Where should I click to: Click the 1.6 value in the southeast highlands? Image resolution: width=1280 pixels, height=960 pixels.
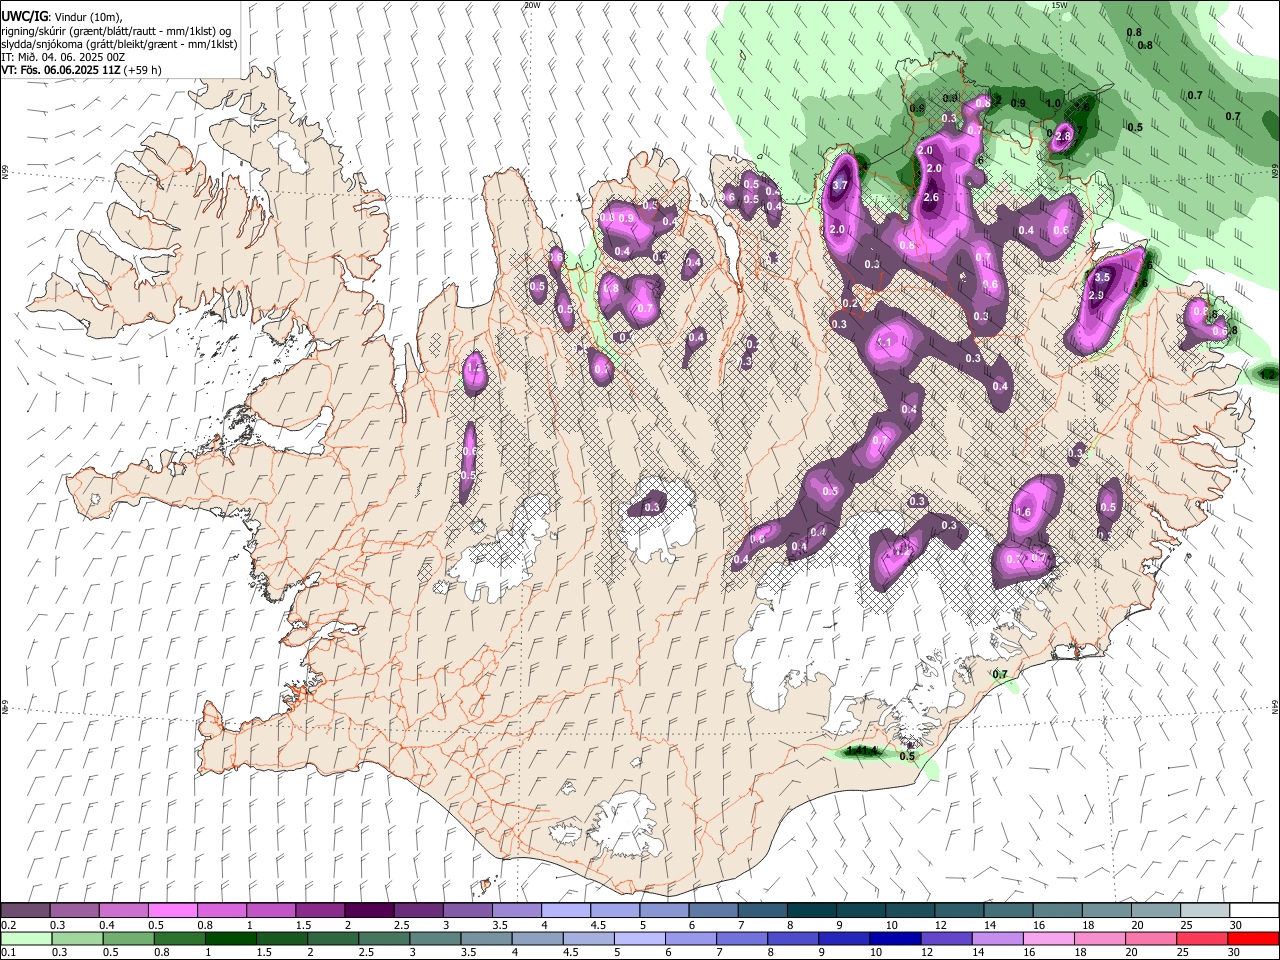pos(1023,512)
